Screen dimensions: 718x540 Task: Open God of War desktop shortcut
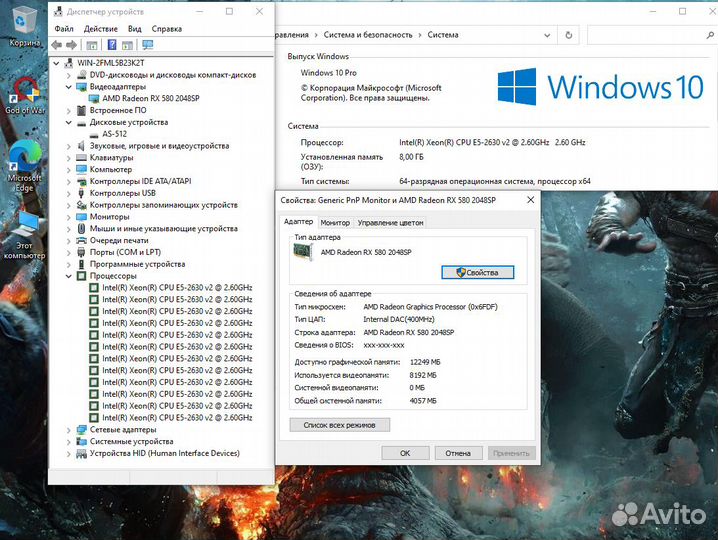[25, 95]
